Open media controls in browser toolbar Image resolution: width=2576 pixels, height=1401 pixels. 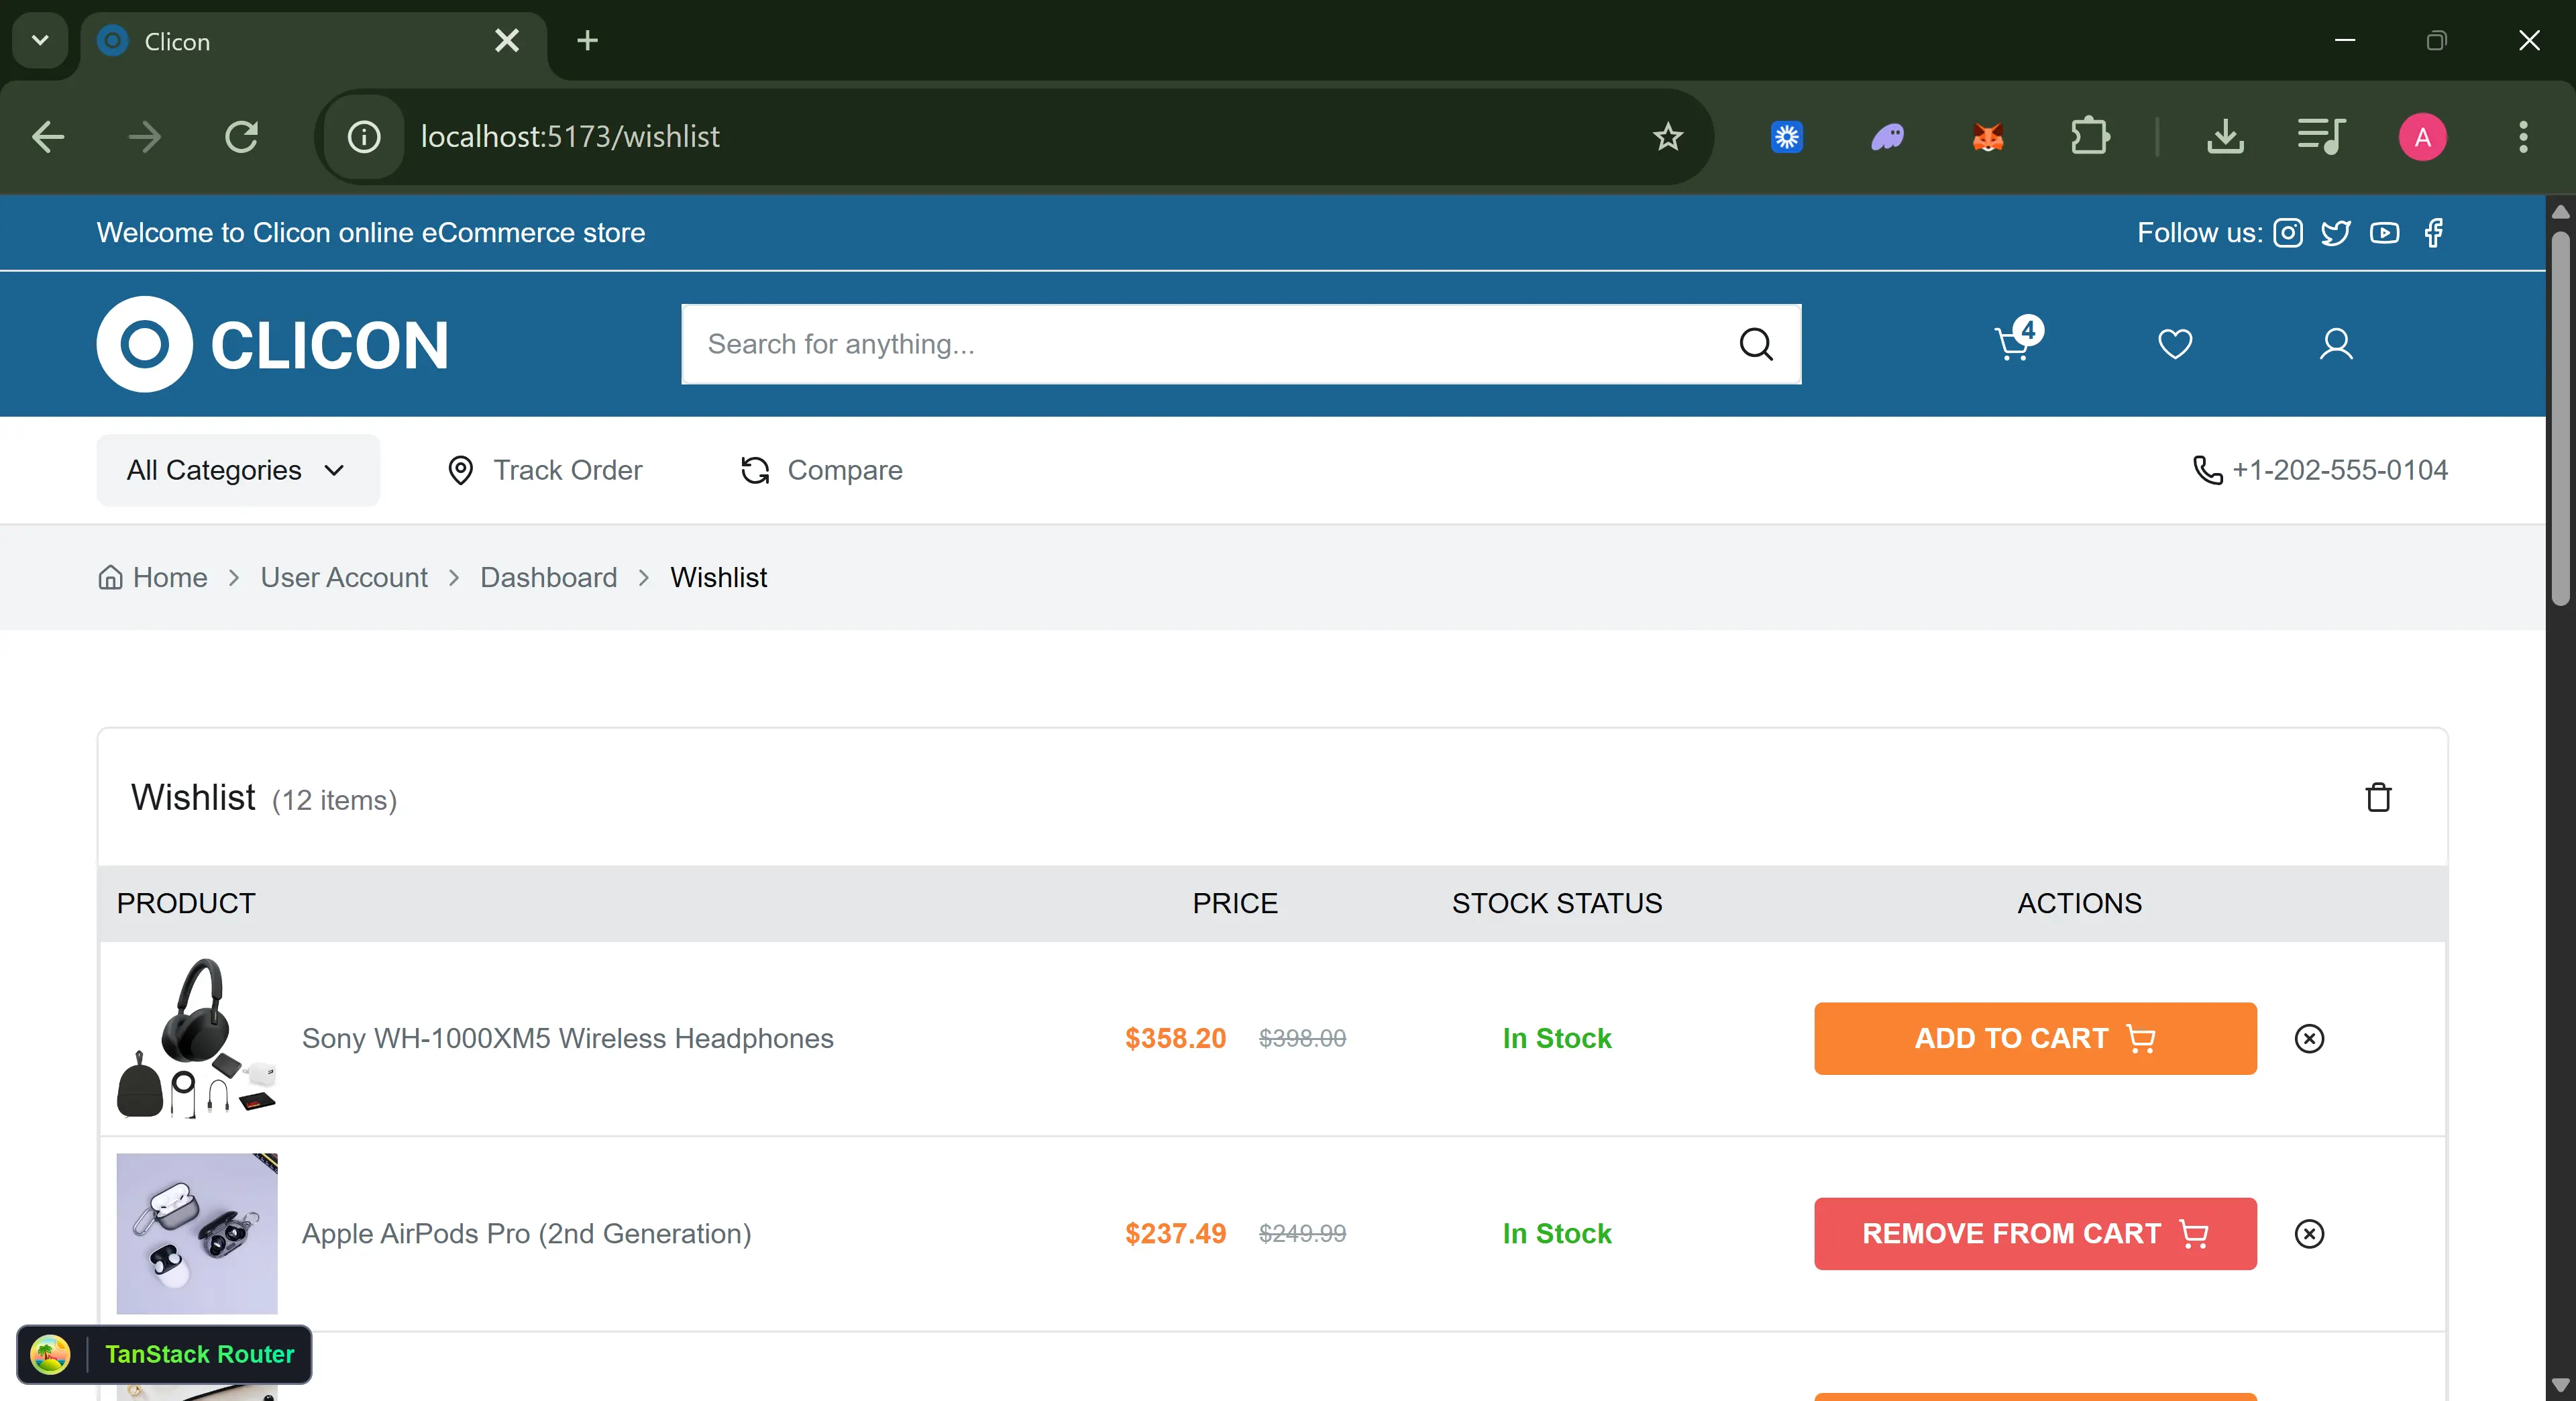pyautogui.click(x=2322, y=137)
